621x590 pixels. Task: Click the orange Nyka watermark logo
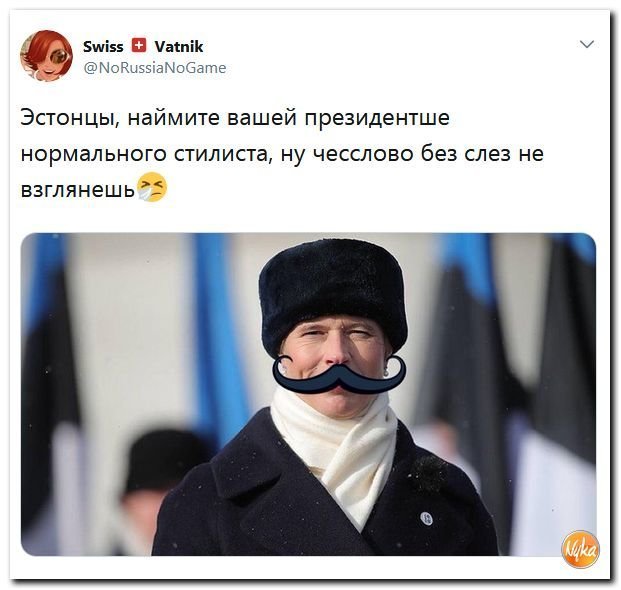(580, 550)
